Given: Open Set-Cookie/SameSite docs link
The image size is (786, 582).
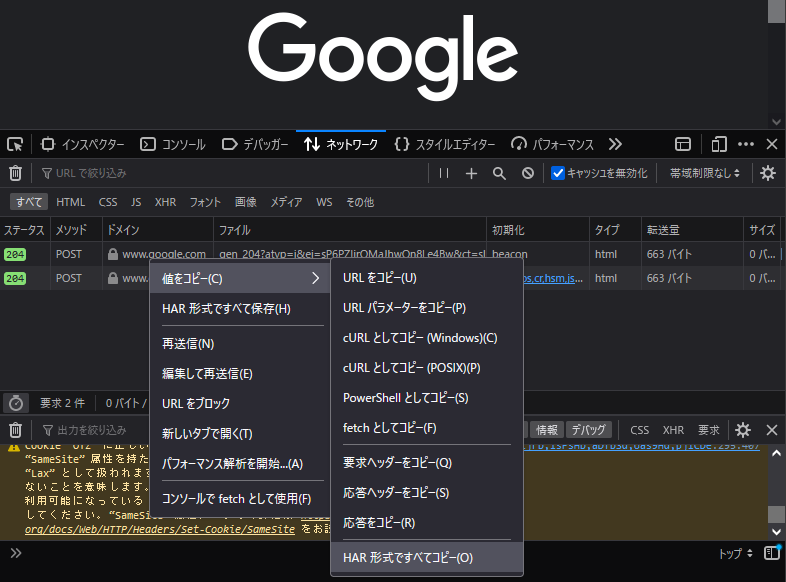Looking at the screenshot, I should 160,529.
